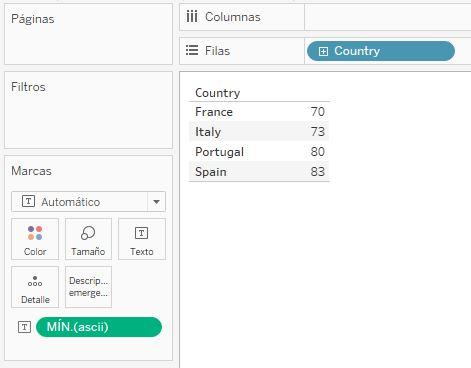Select the Italy row label
The height and width of the screenshot is (368, 471).
208,132
